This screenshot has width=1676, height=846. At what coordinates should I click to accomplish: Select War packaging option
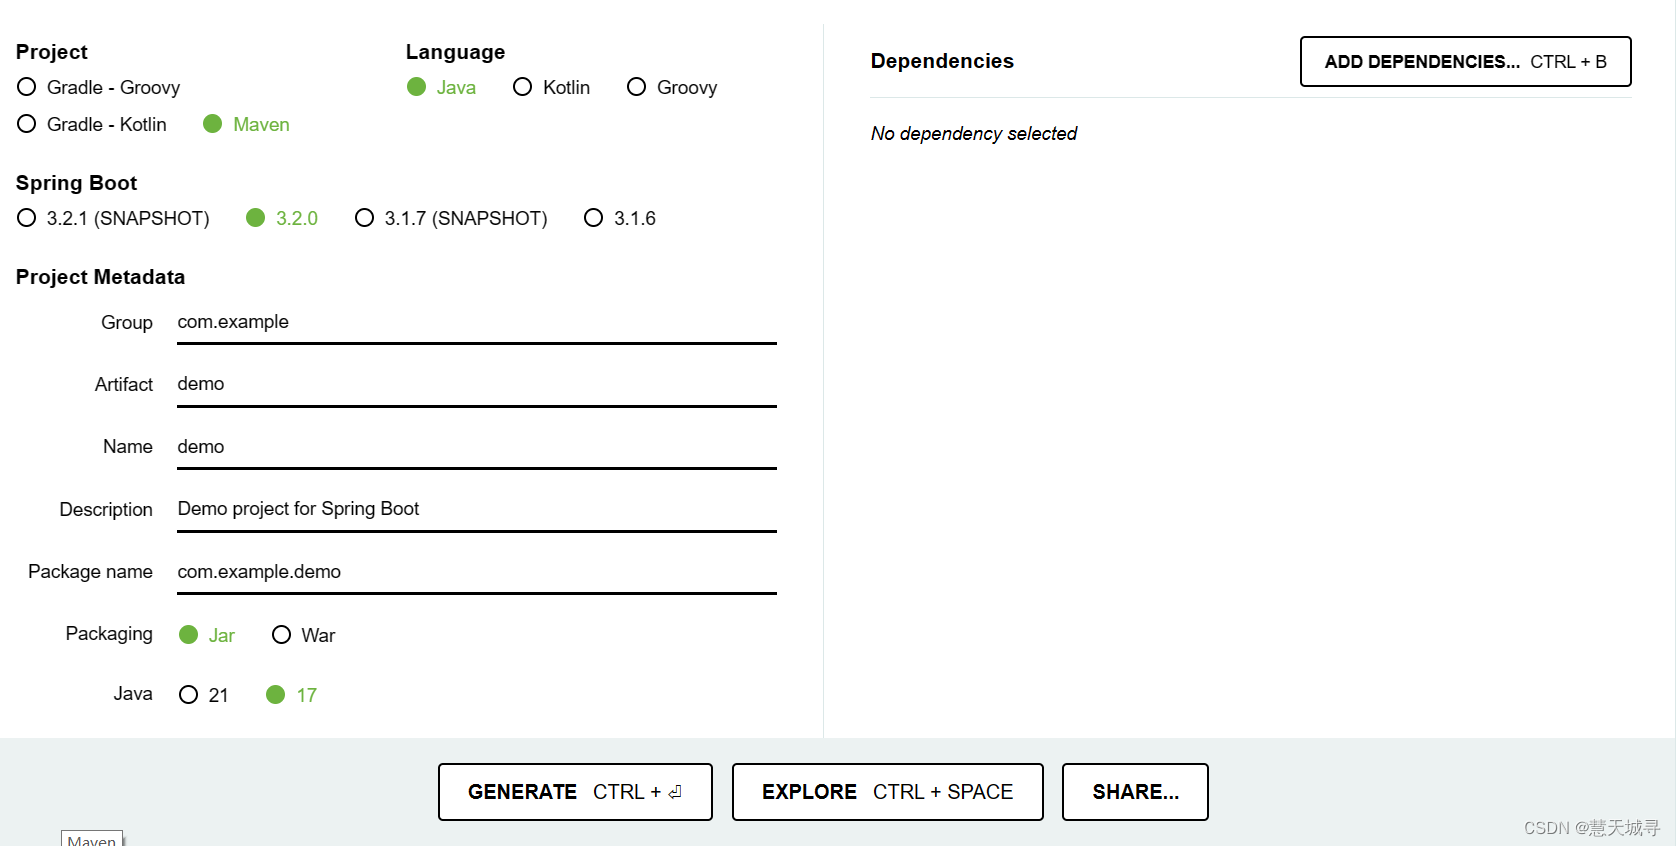pyautogui.click(x=303, y=635)
